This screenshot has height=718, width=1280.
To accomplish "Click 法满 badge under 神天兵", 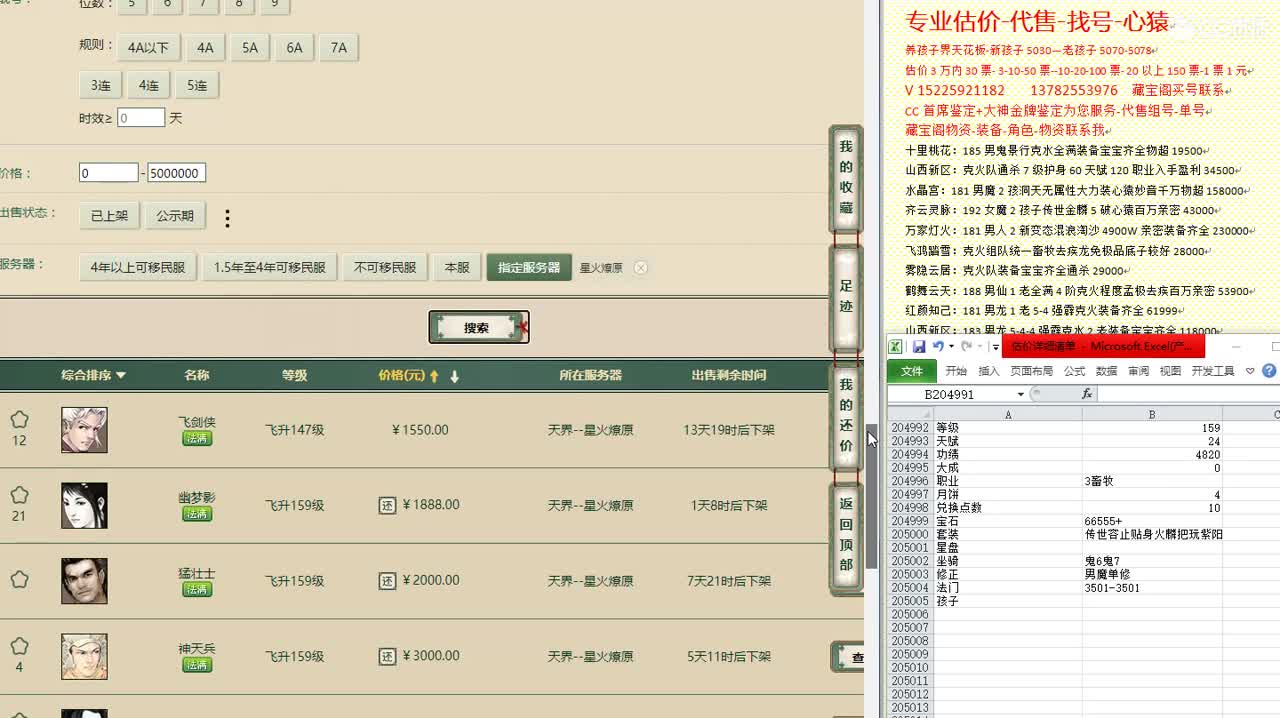I will 197,665.
